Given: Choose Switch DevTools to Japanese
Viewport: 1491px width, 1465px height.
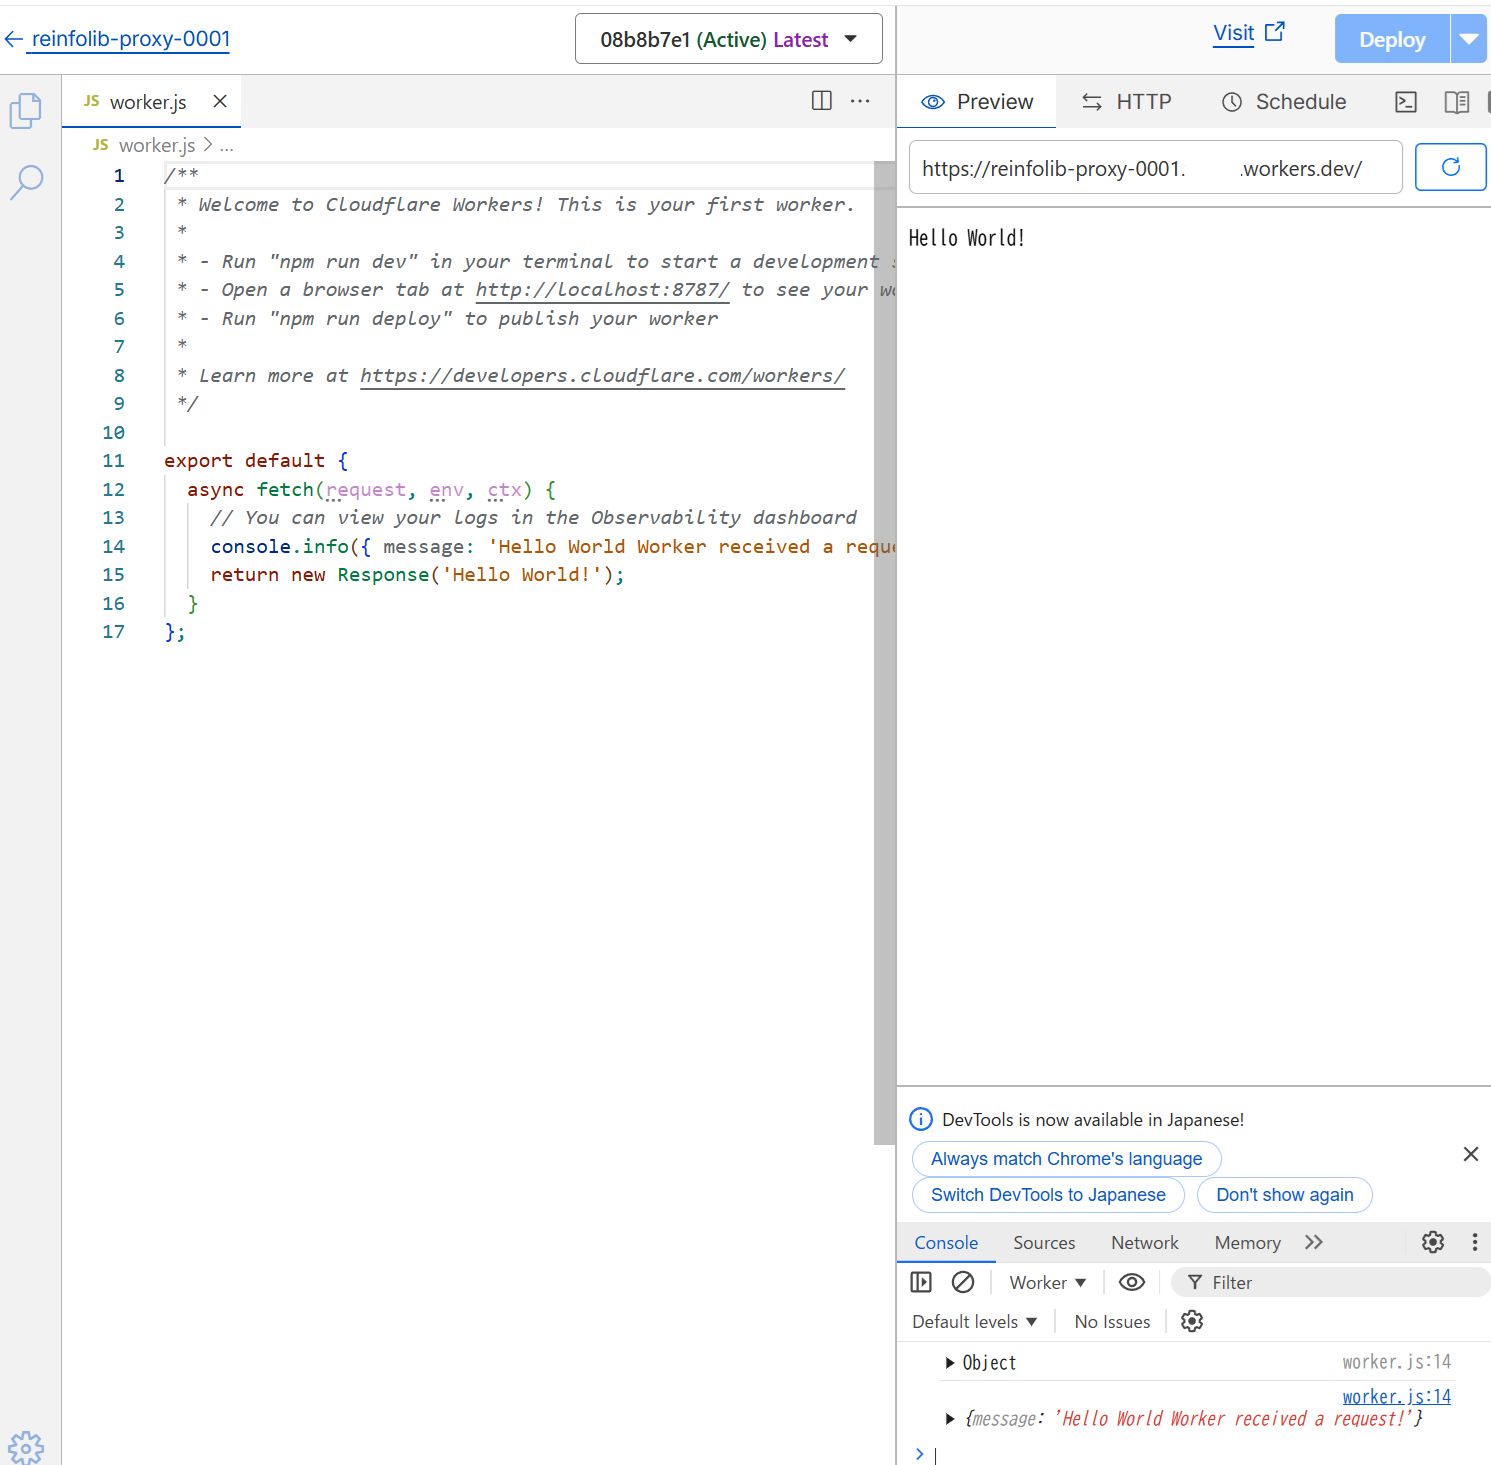Looking at the screenshot, I should 1048,1195.
